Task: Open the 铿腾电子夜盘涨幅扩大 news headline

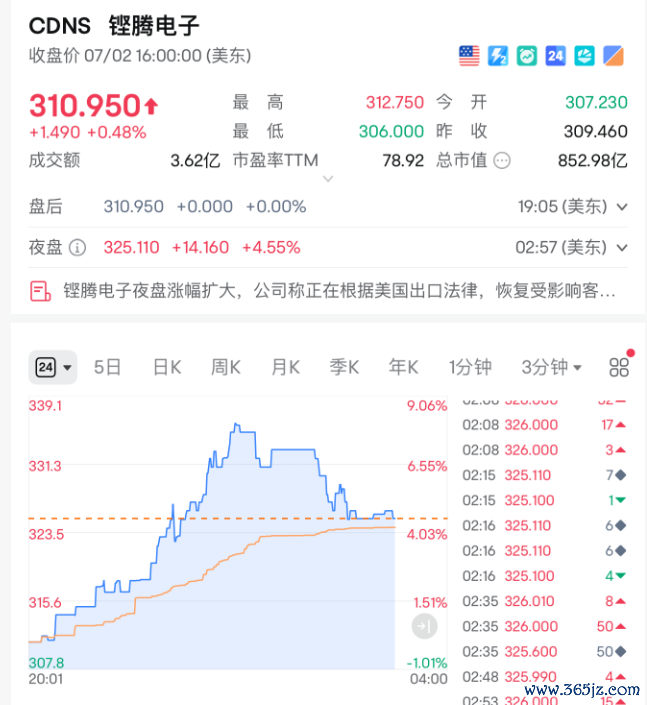Action: point(339,291)
